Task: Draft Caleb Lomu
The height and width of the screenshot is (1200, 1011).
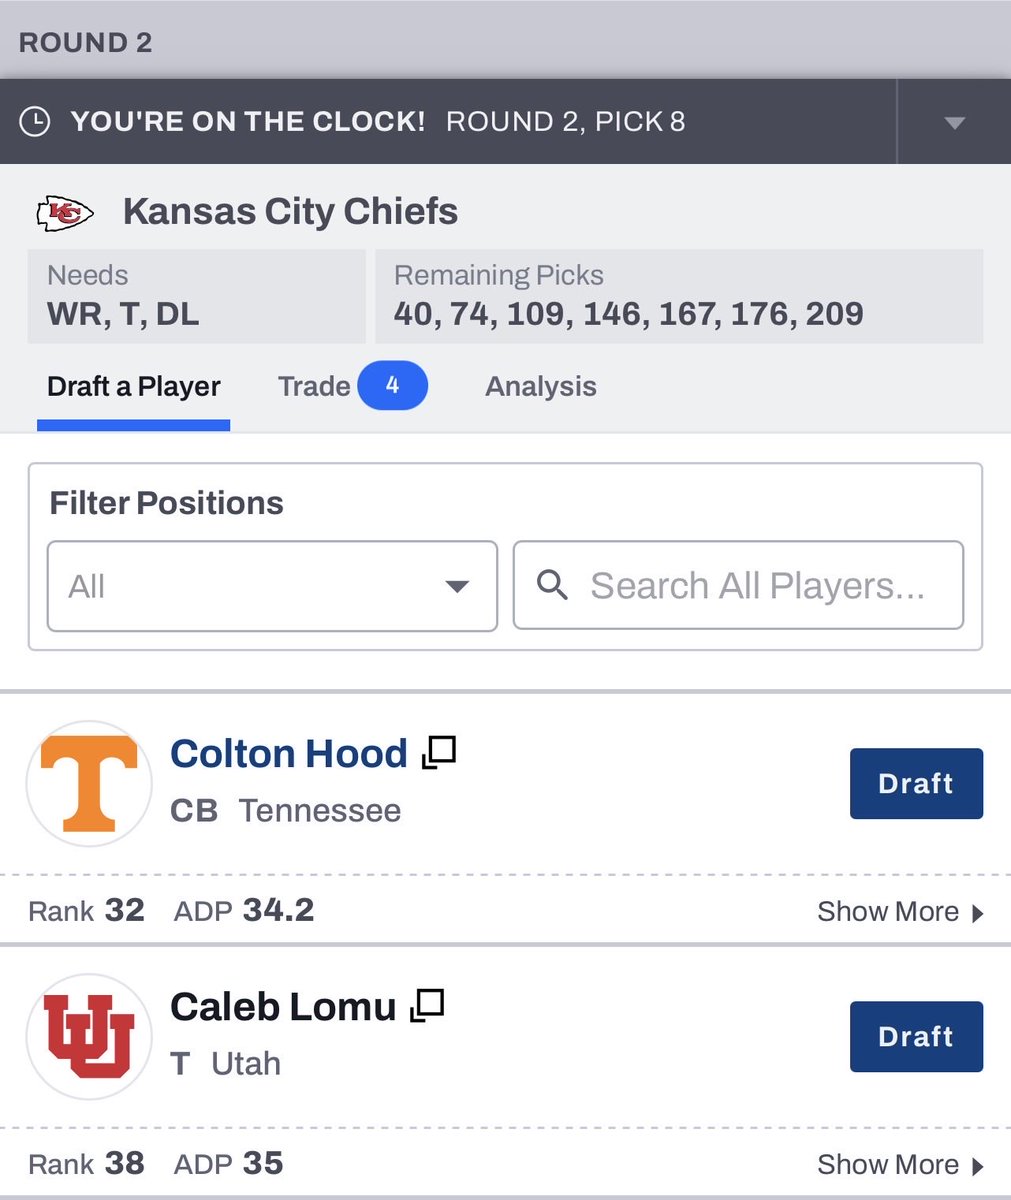Action: point(916,1036)
